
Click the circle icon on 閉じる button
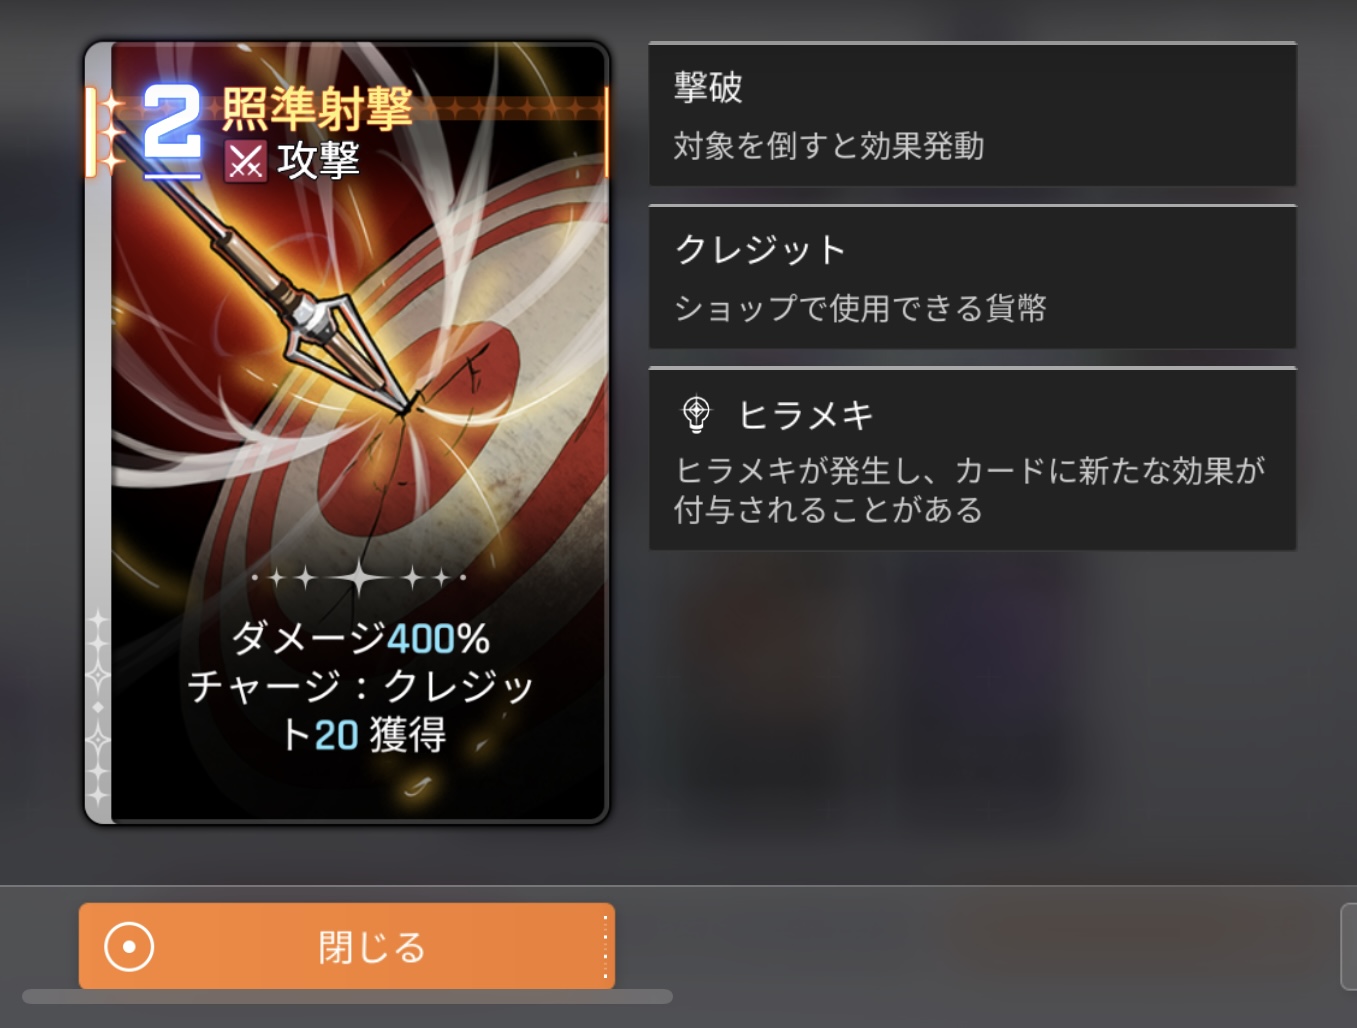(129, 946)
